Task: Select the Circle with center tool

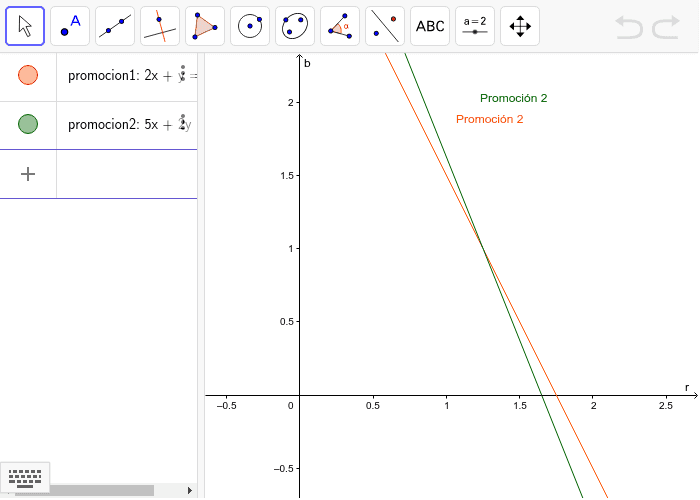Action: pos(250,26)
